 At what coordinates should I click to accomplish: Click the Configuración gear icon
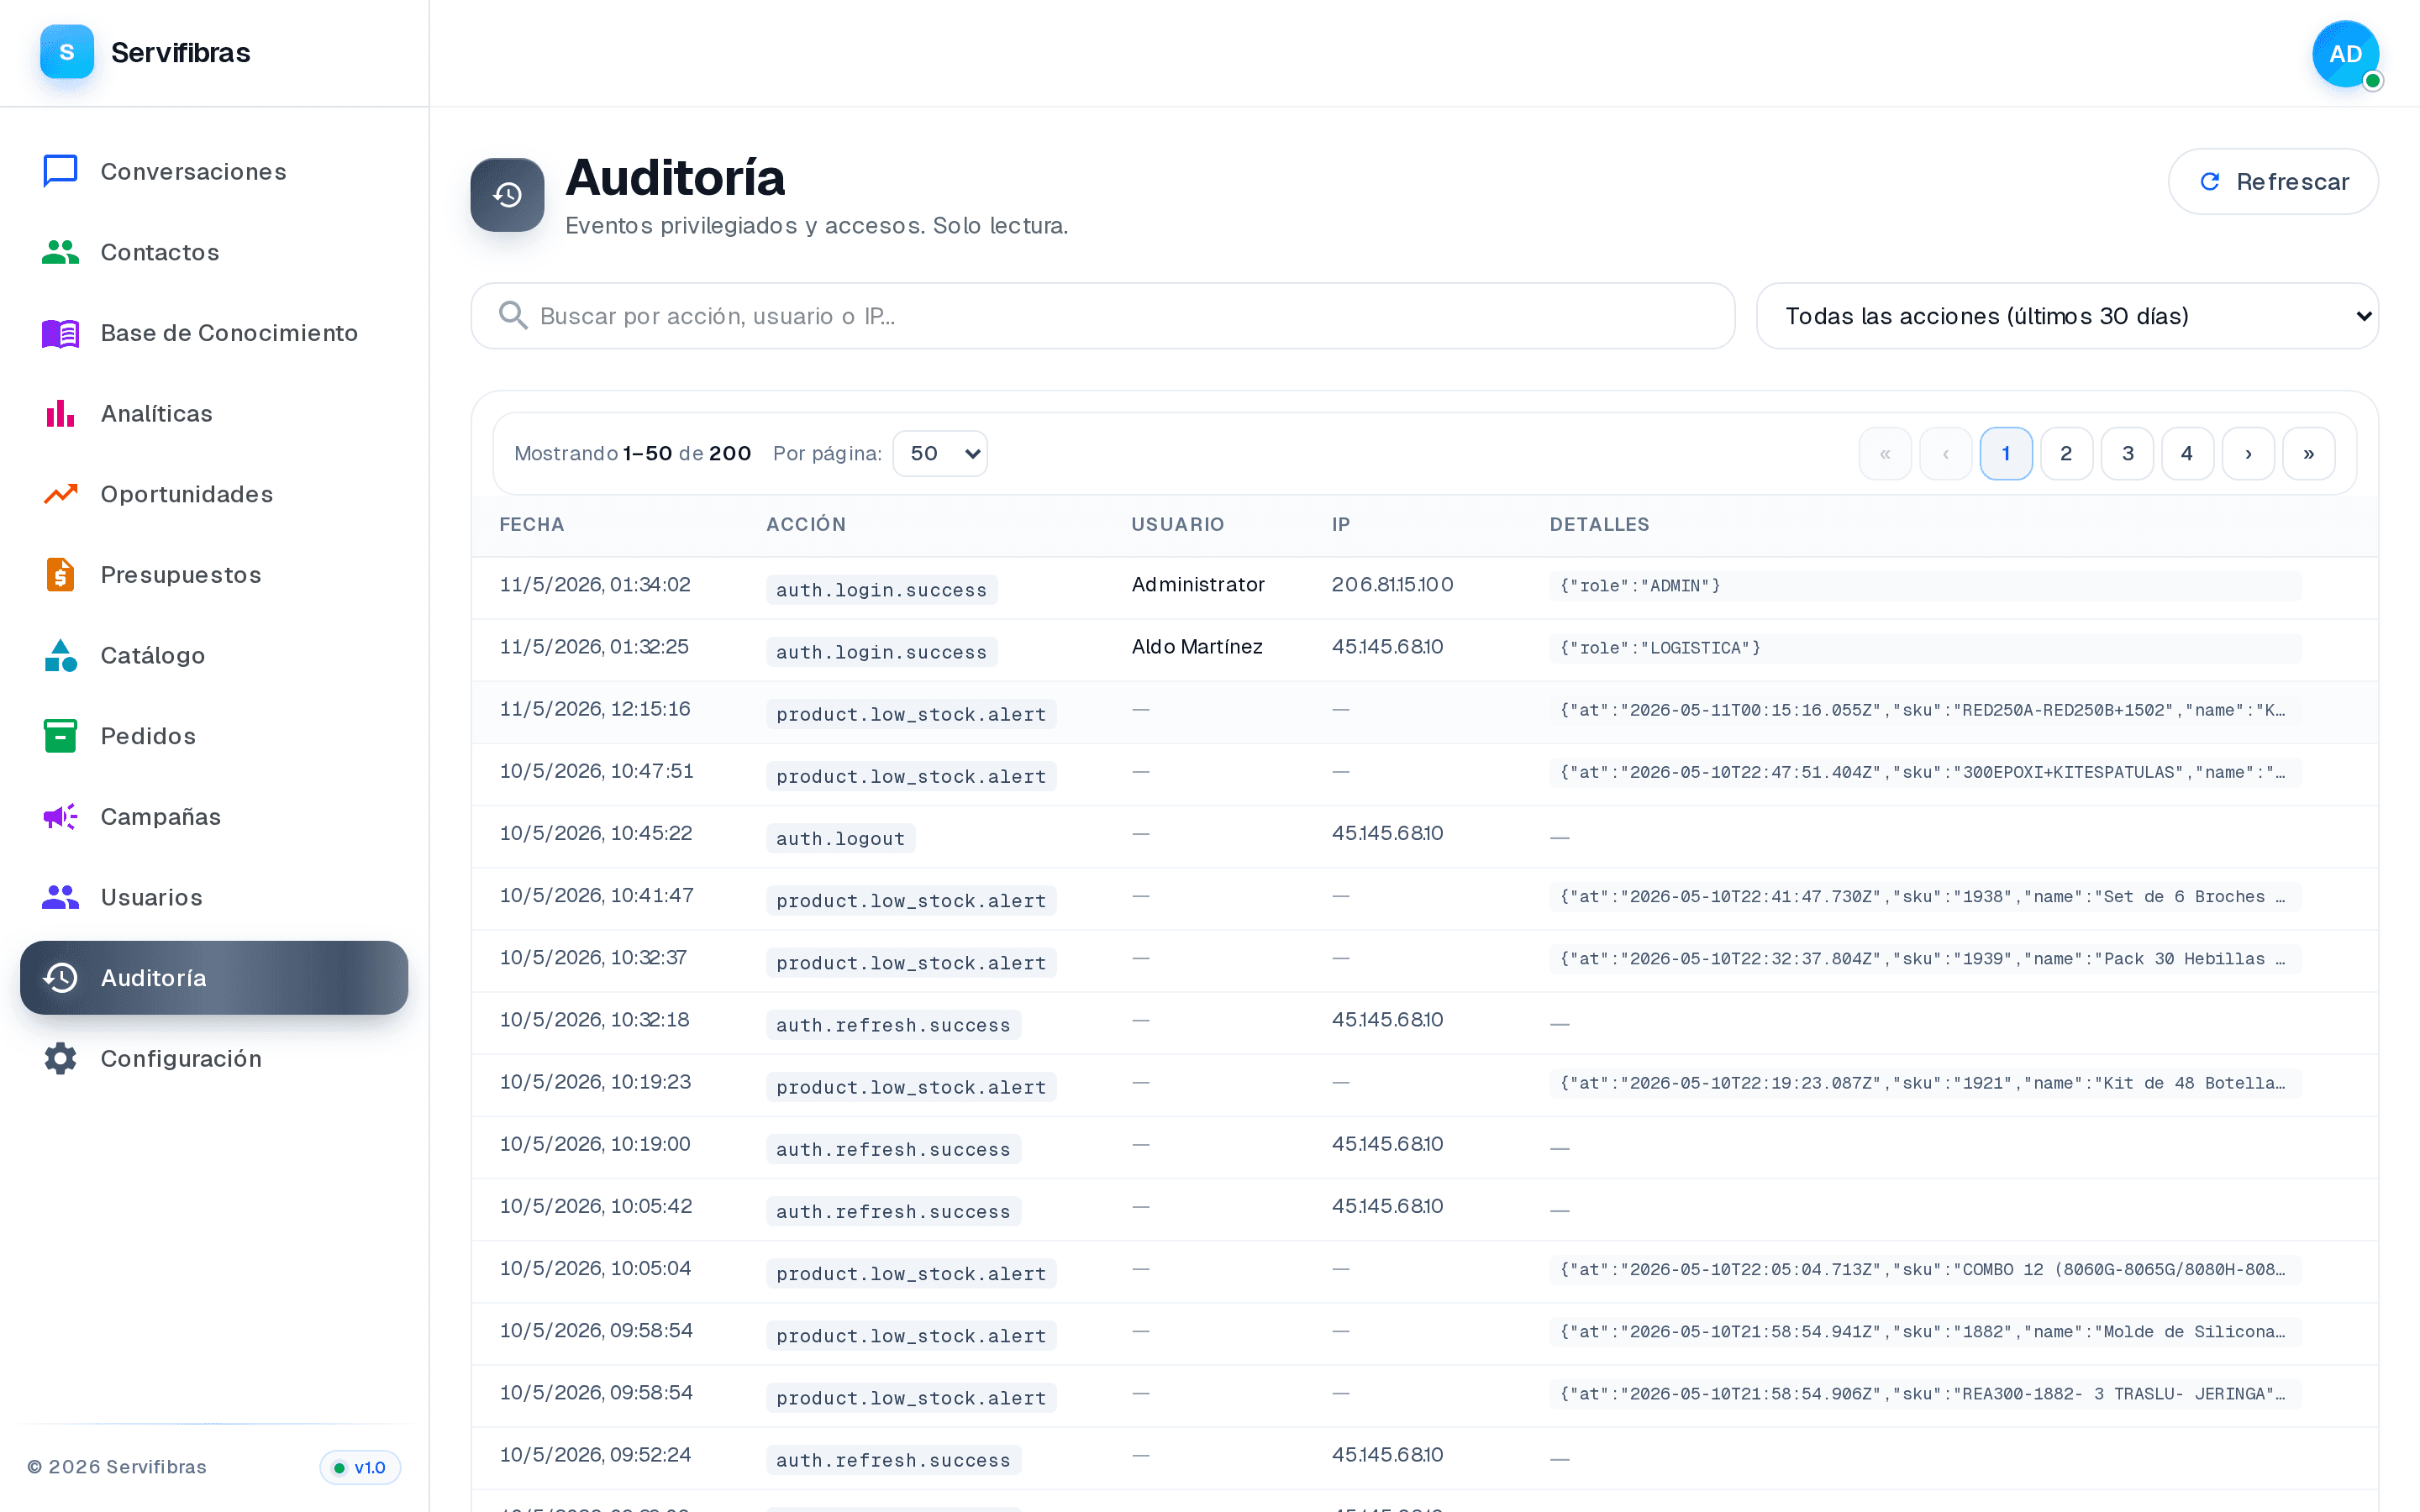coord(60,1058)
